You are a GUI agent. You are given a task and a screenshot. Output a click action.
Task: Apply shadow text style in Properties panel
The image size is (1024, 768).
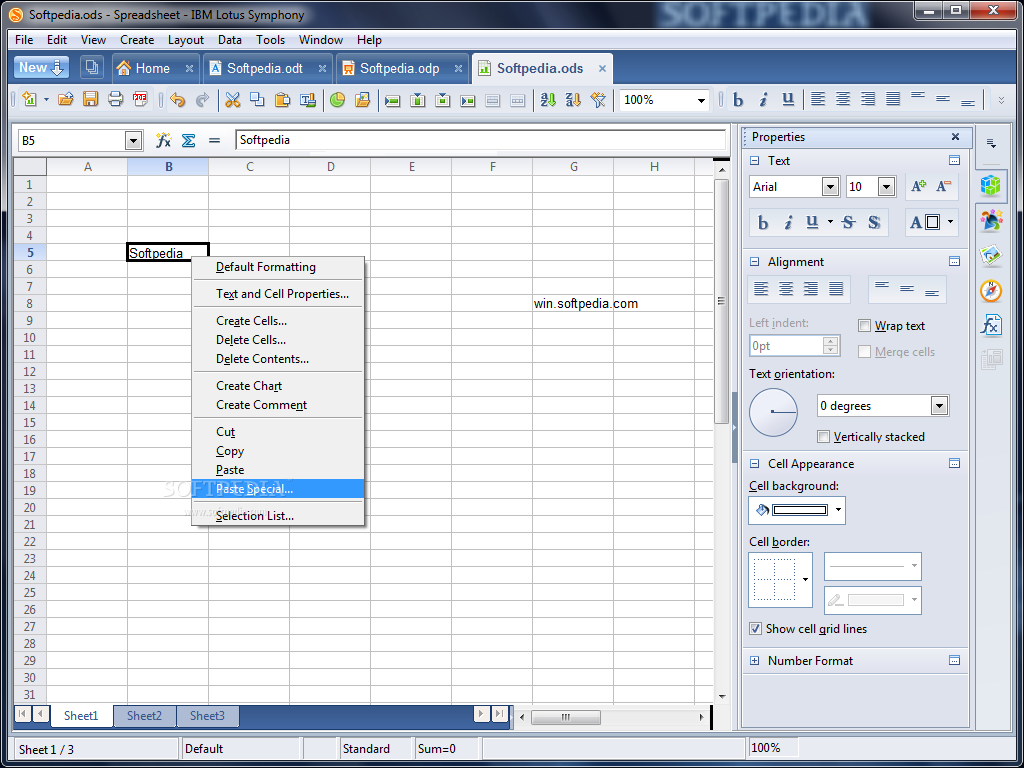[874, 223]
